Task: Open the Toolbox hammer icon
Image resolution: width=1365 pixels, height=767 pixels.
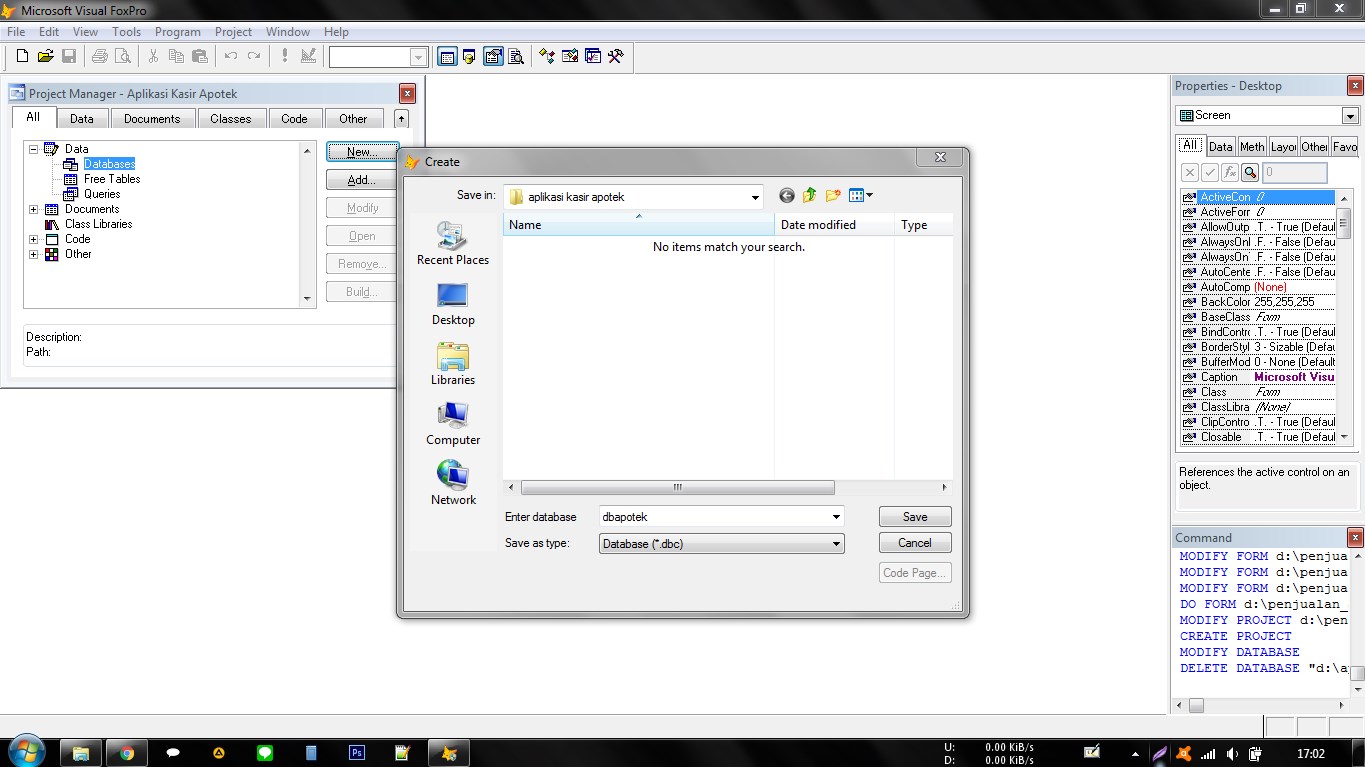Action: [x=616, y=56]
